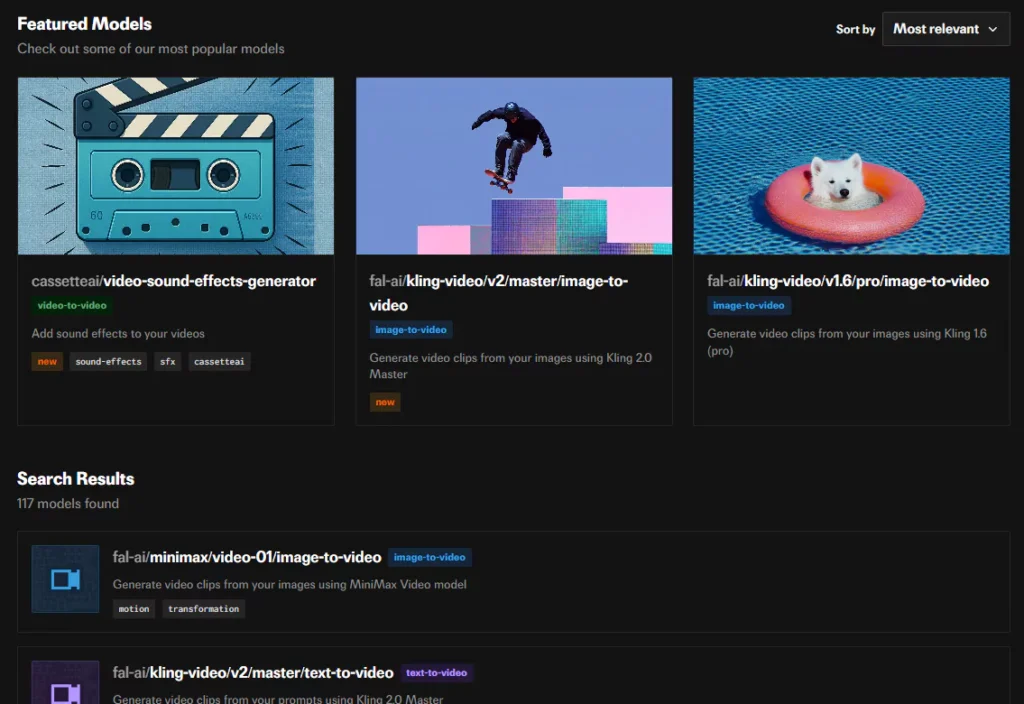Click the skateboarder featured model image
Image resolution: width=1024 pixels, height=704 pixels.
click(514, 166)
